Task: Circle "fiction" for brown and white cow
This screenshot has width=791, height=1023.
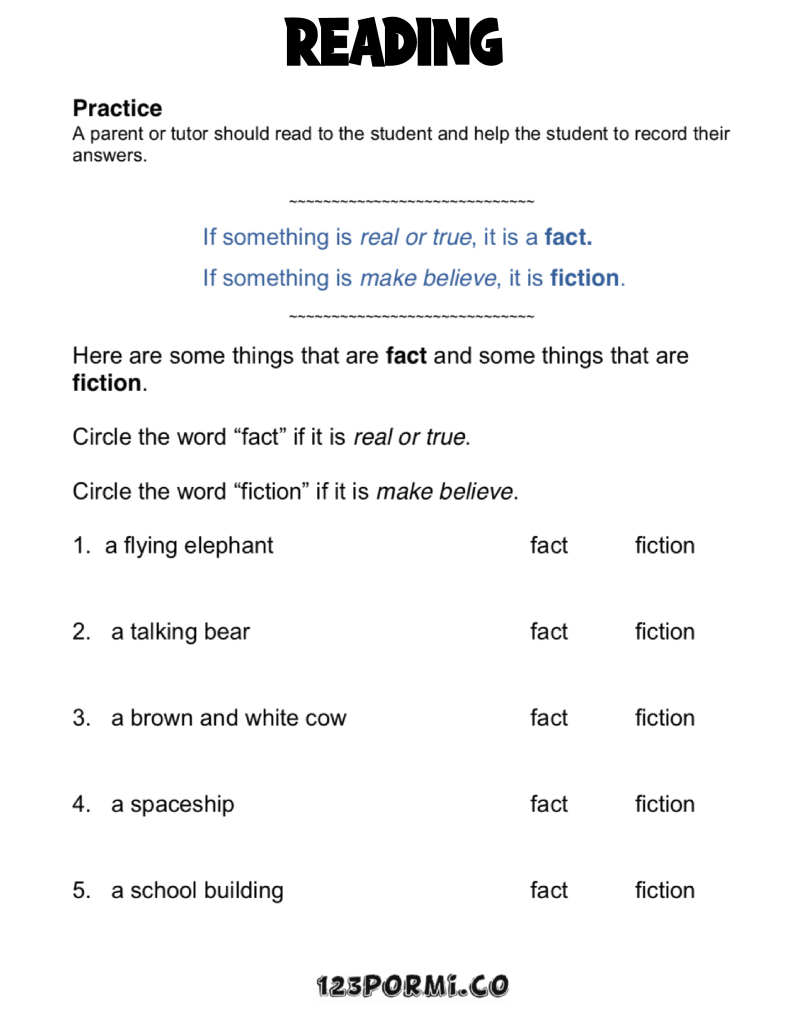Action: click(664, 718)
